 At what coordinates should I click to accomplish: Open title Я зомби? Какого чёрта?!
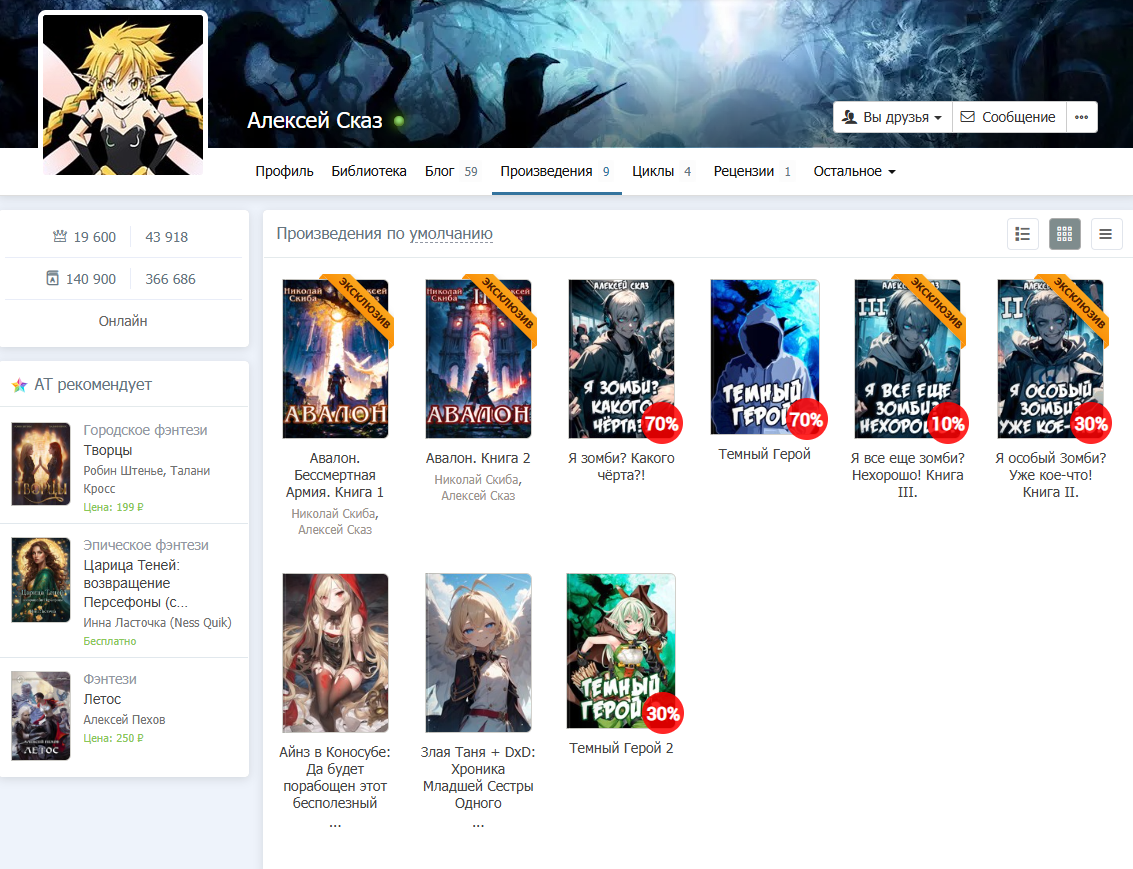(x=621, y=467)
